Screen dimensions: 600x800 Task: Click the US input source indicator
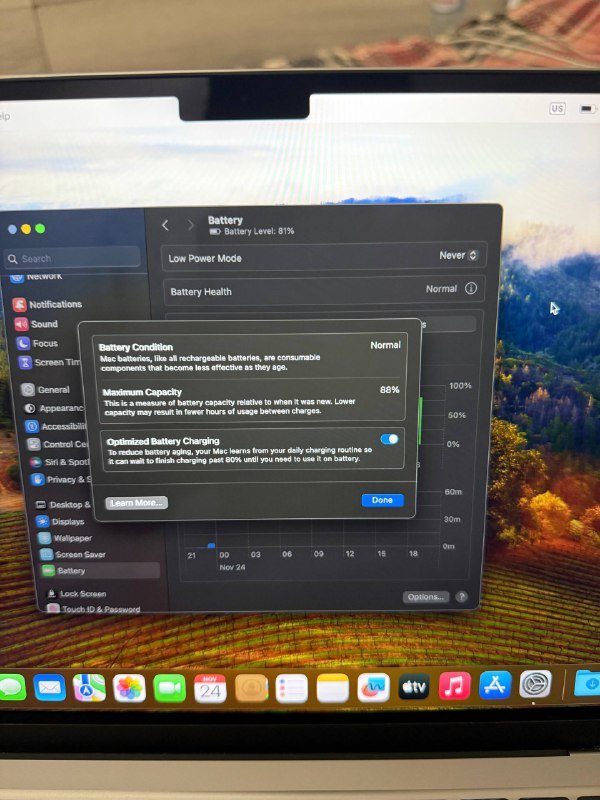(557, 109)
